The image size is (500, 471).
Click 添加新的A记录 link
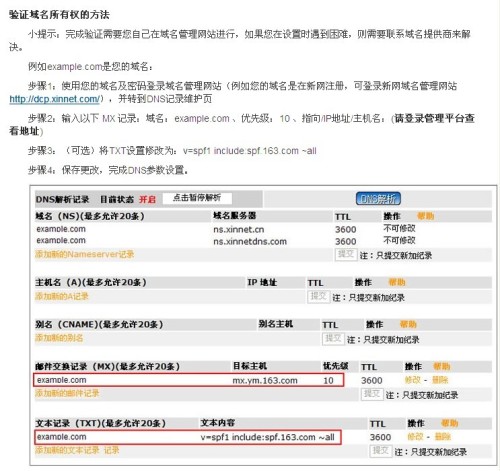click(x=62, y=296)
